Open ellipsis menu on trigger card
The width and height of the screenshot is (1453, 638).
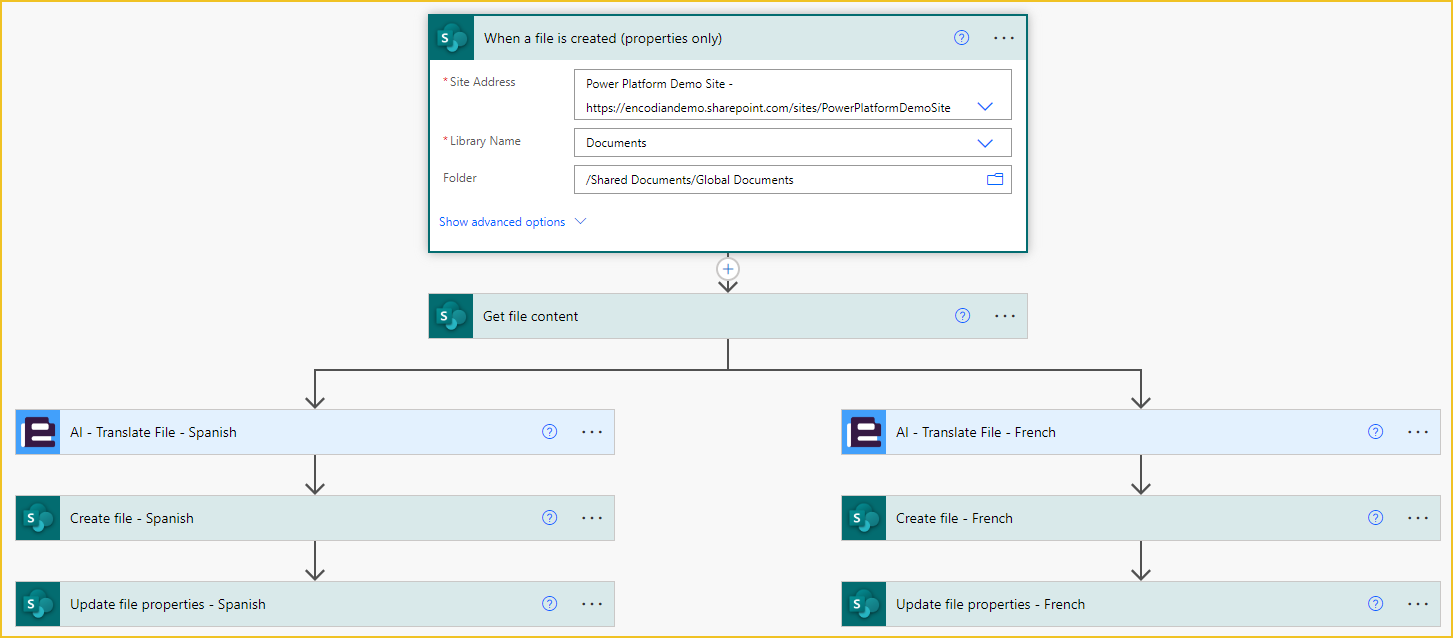(1004, 38)
